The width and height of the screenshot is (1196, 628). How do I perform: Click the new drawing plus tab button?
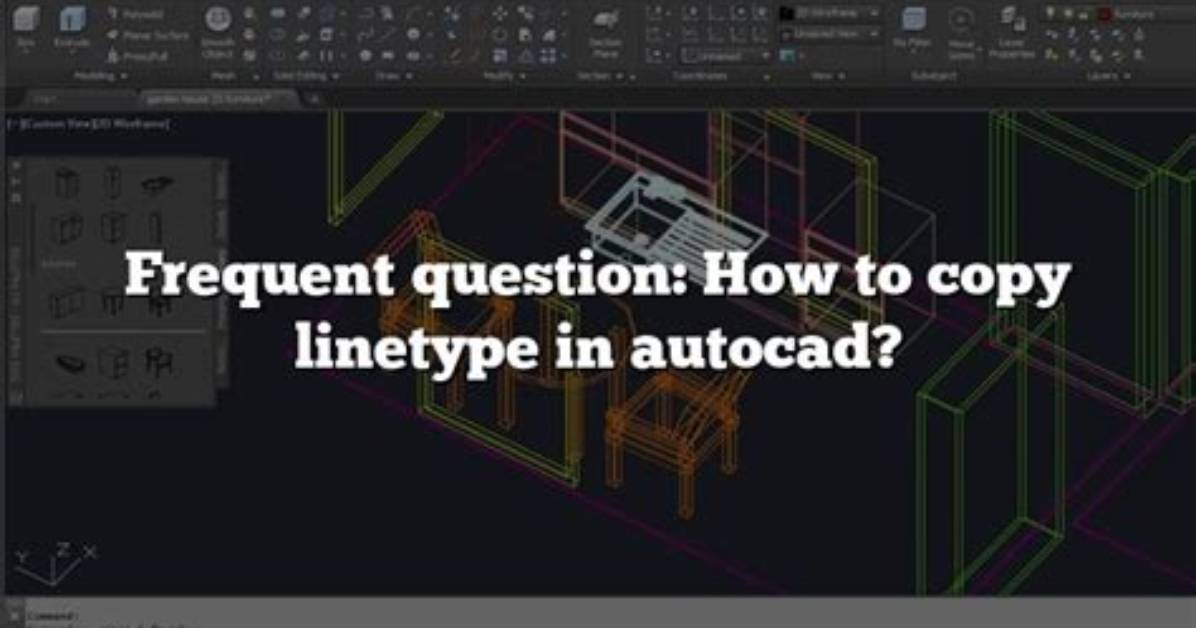tap(313, 99)
